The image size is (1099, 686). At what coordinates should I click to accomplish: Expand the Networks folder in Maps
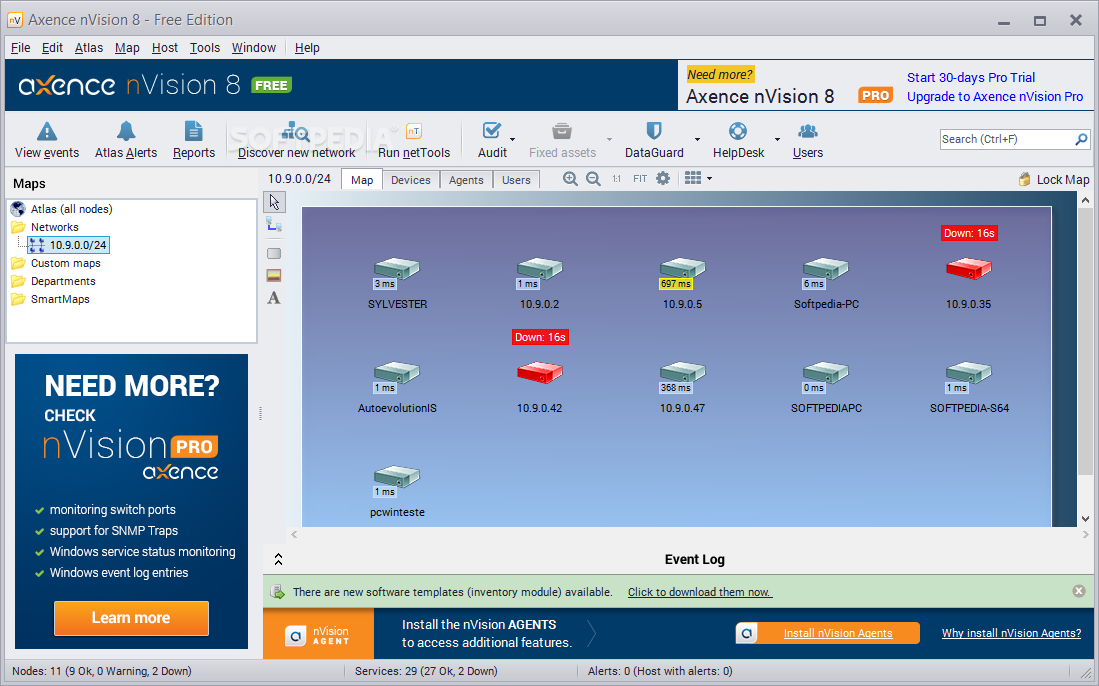18,227
